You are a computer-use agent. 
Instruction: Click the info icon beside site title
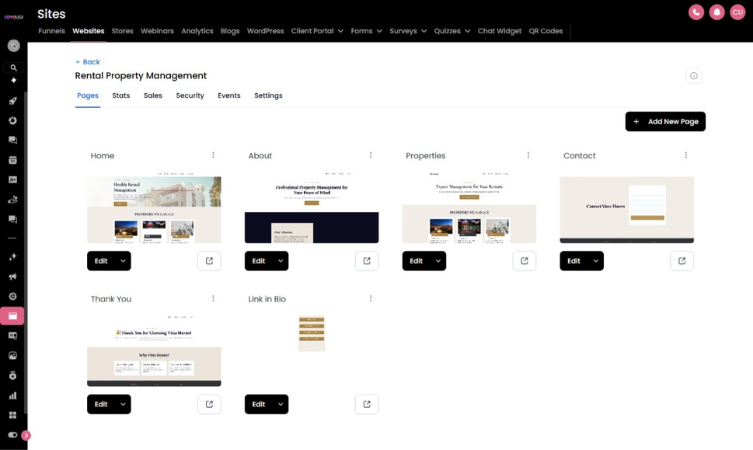coord(694,76)
